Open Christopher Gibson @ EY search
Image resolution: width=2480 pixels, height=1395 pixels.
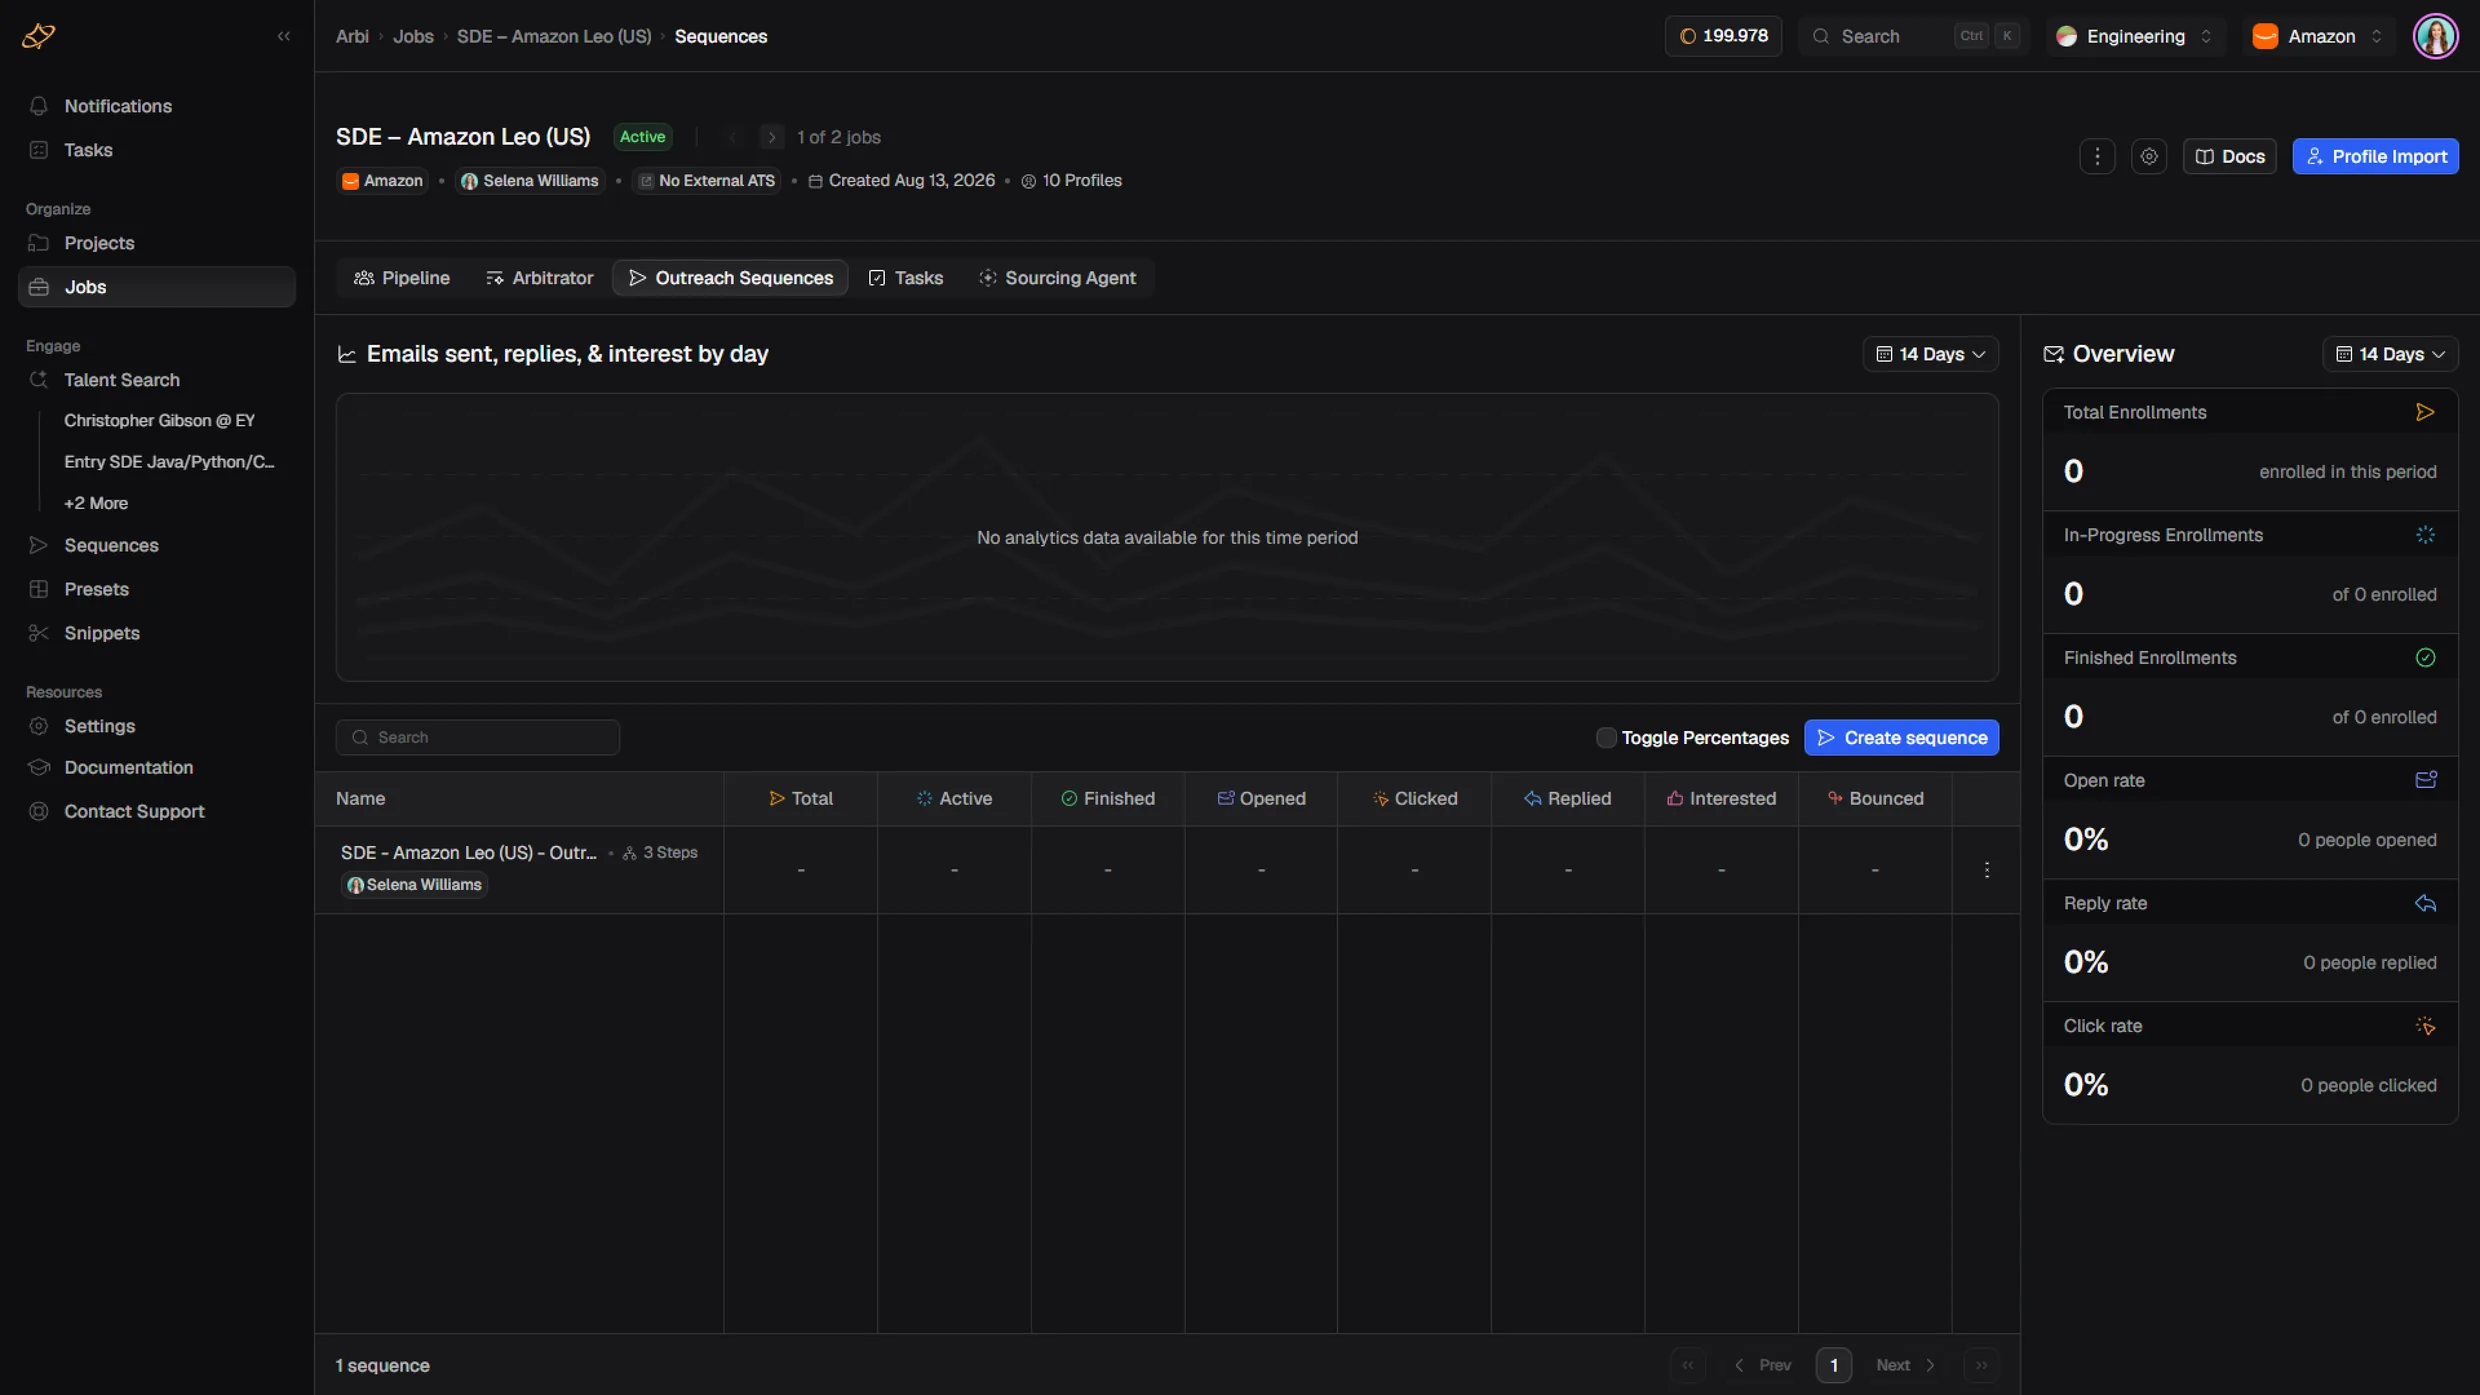coord(160,421)
